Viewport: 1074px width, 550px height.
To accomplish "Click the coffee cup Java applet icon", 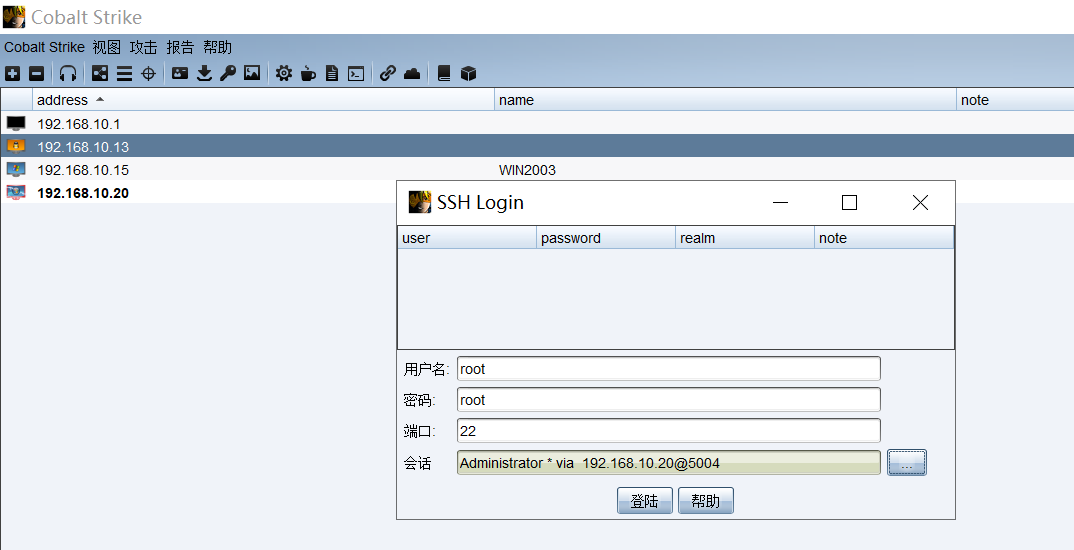I will [x=308, y=73].
